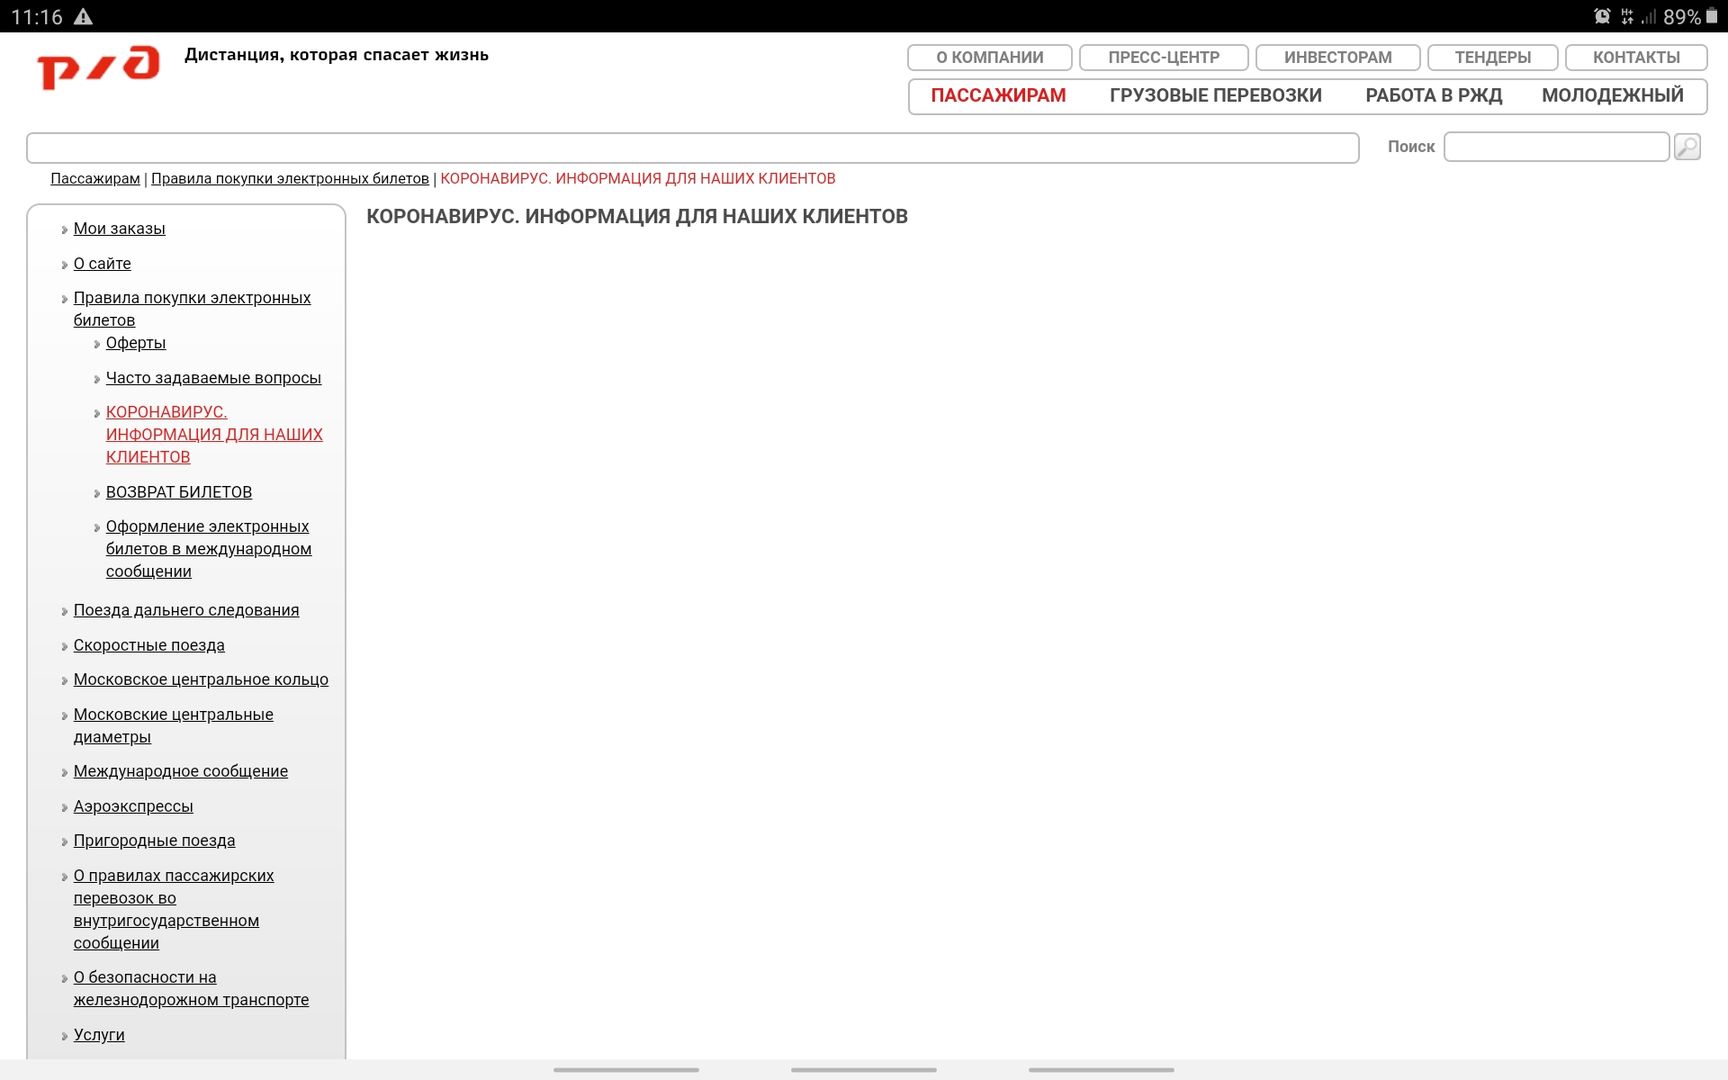Open the ВОЗВРАТ БИЛЕТОВ link
Viewport: 1728px width, 1080px height.
coord(178,492)
